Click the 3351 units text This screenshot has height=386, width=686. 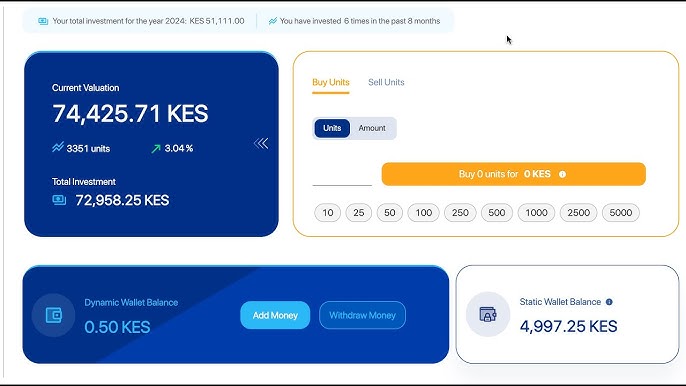pyautogui.click(x=88, y=149)
